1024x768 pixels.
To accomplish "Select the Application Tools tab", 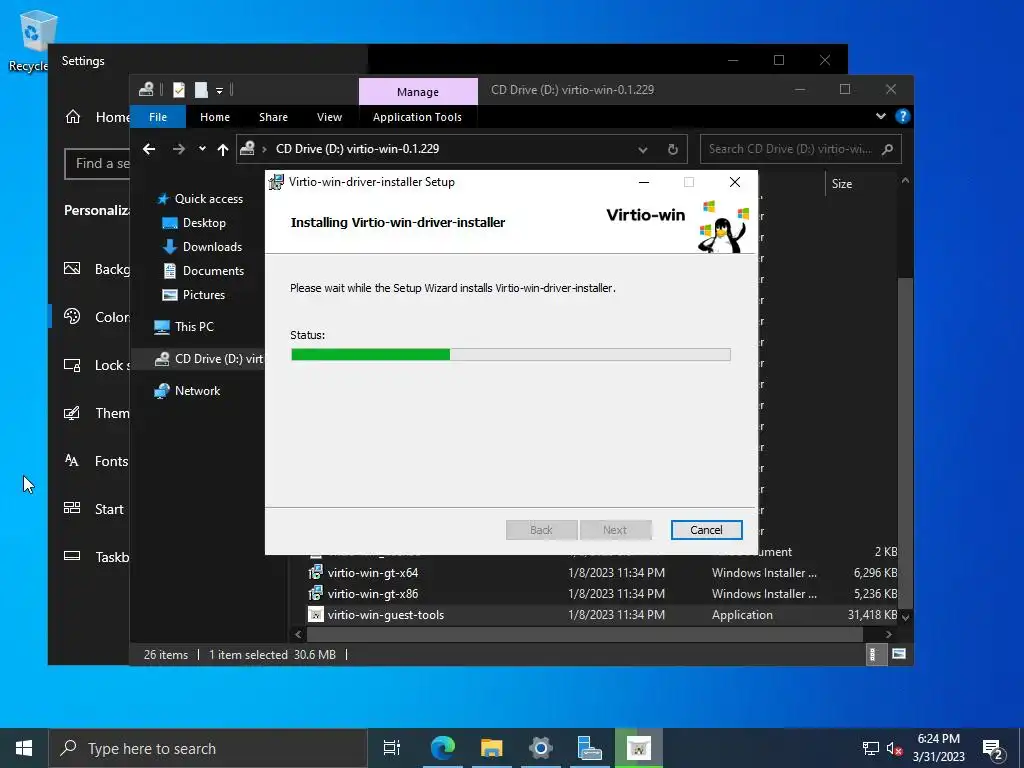I will click(x=417, y=117).
